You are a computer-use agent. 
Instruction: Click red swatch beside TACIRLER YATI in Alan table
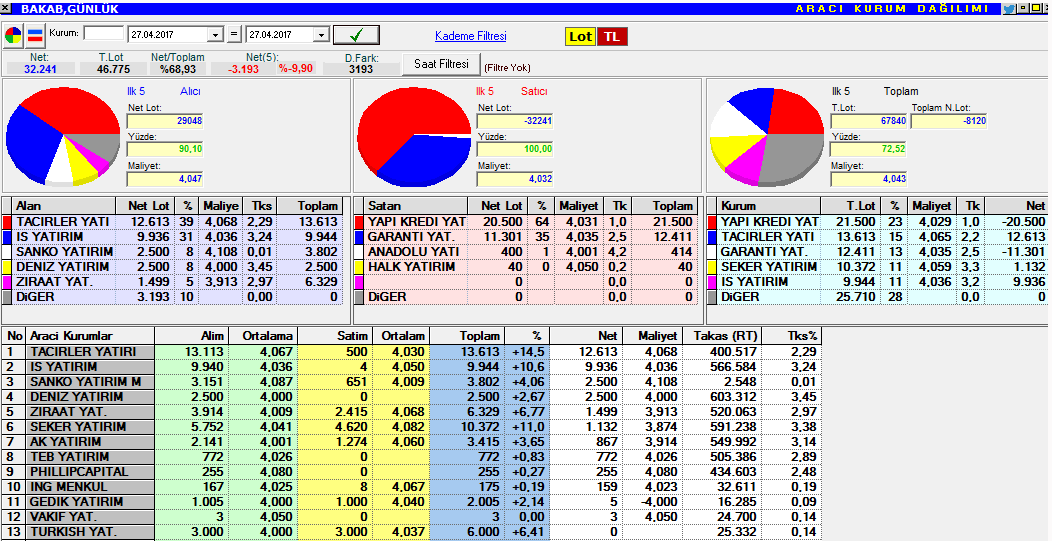tap(7, 222)
